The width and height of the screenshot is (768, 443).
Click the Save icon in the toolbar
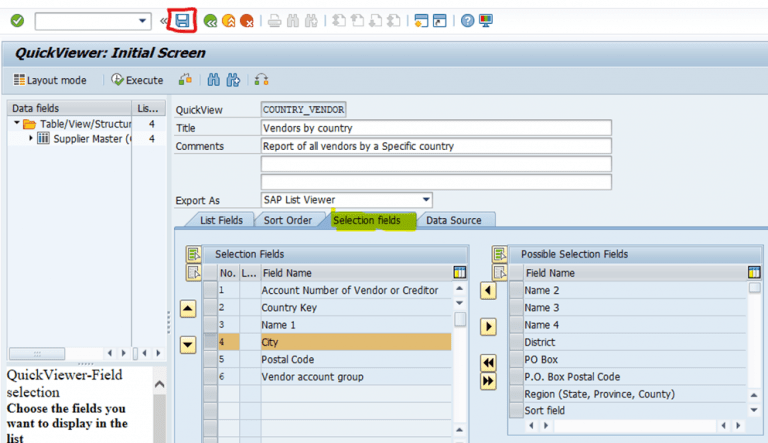tap(182, 20)
